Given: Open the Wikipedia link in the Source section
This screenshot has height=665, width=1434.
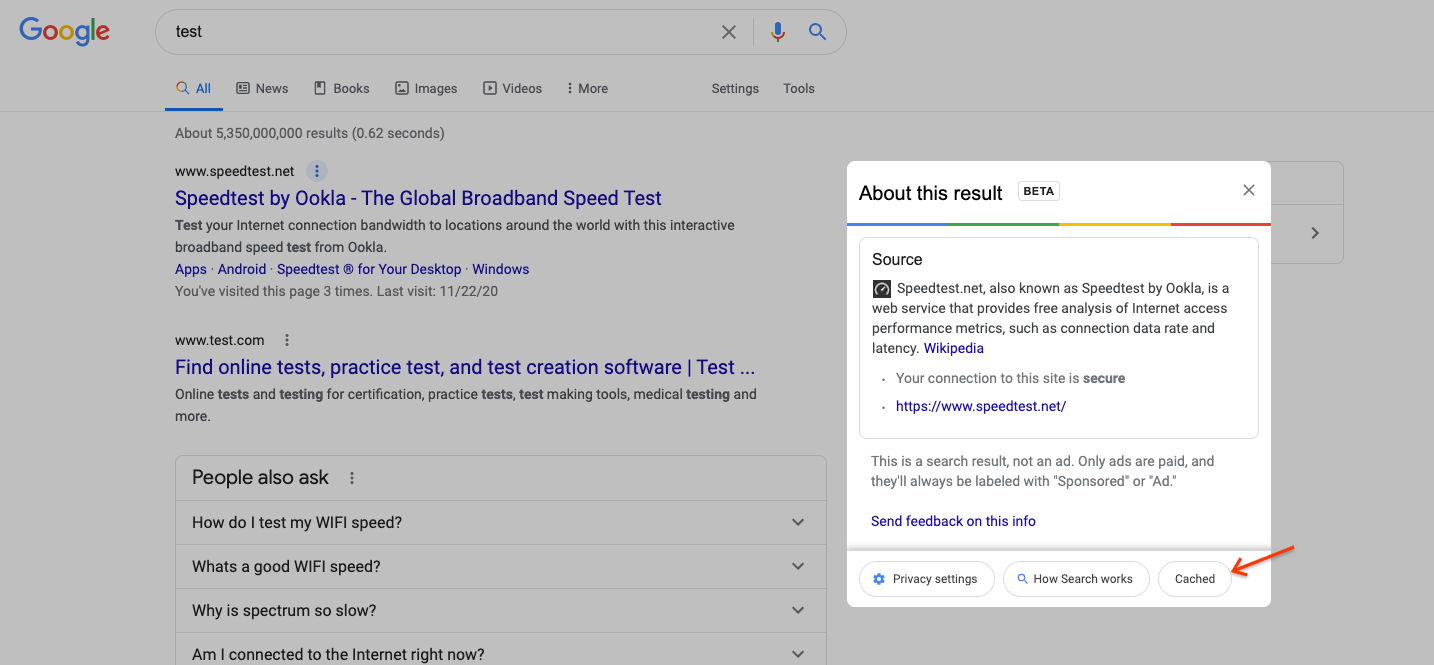Looking at the screenshot, I should [x=953, y=348].
